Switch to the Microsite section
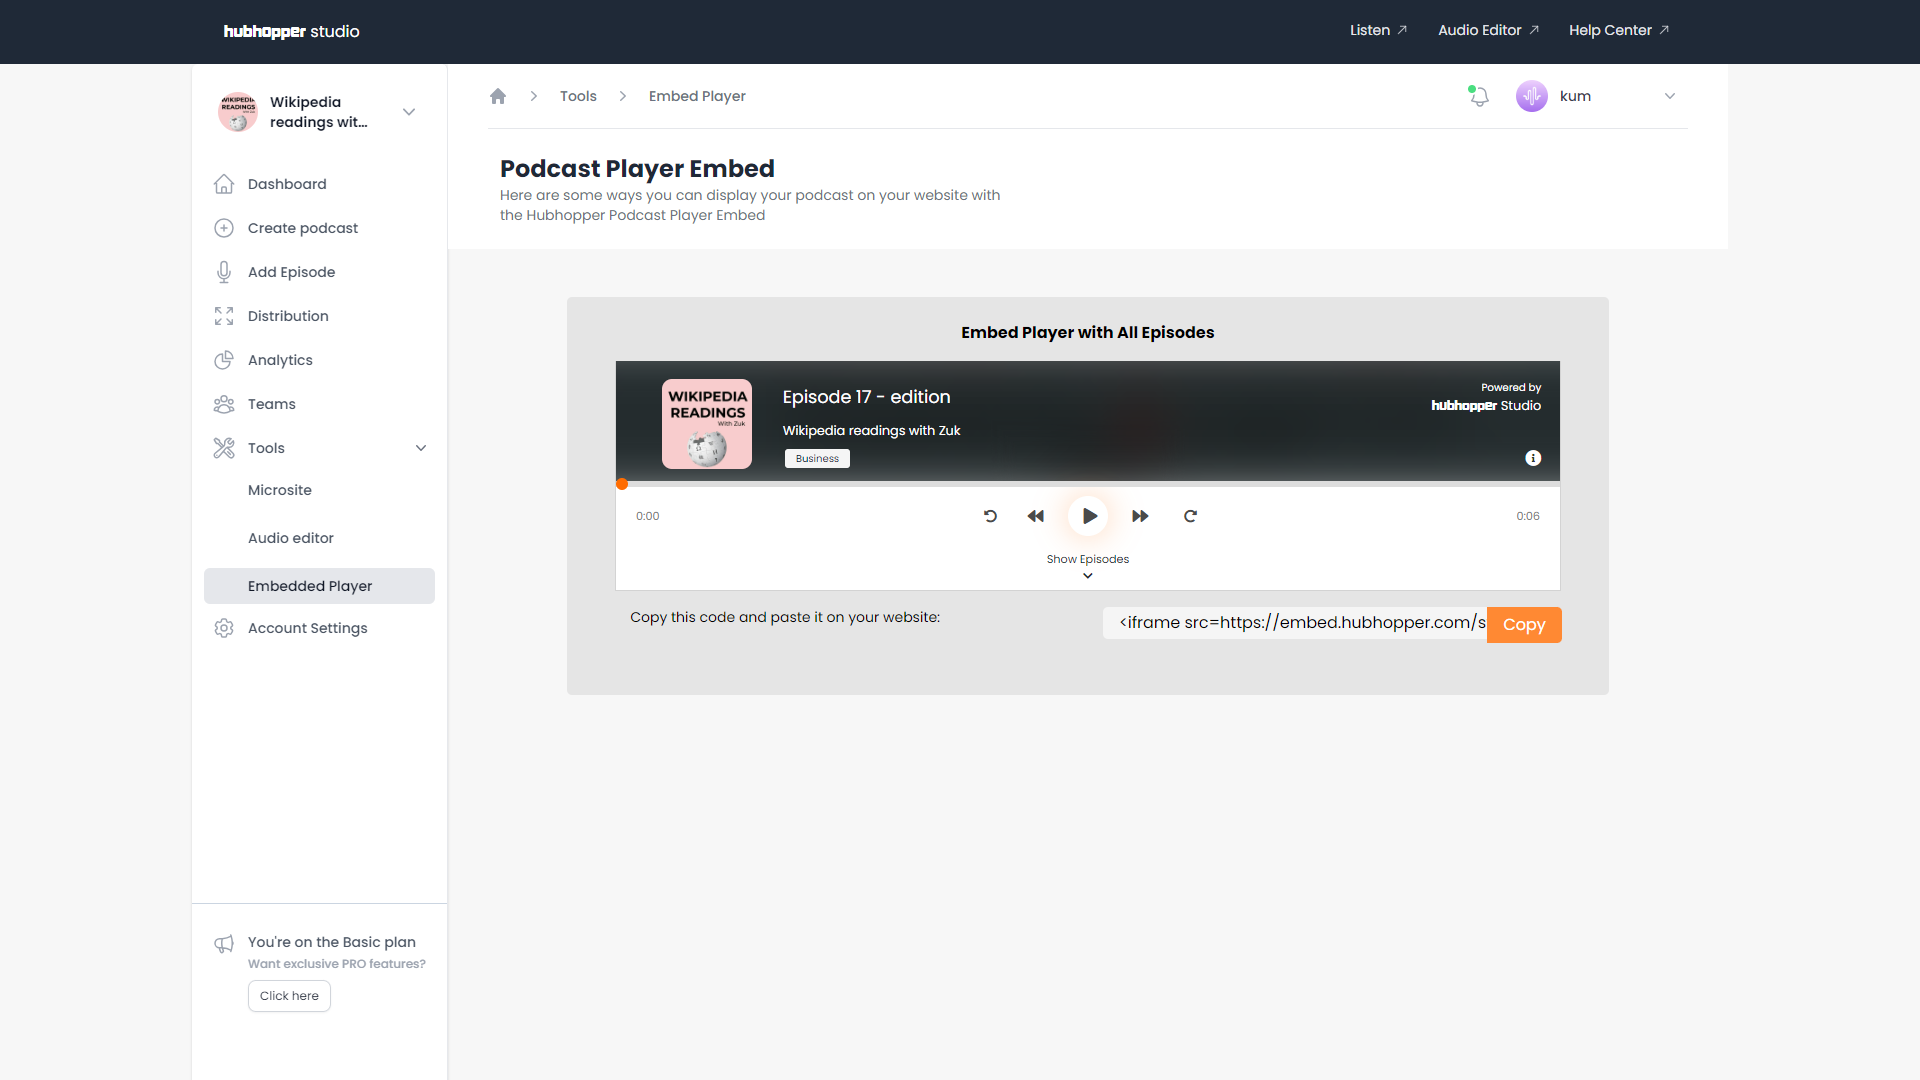The image size is (1920, 1080). coord(279,490)
